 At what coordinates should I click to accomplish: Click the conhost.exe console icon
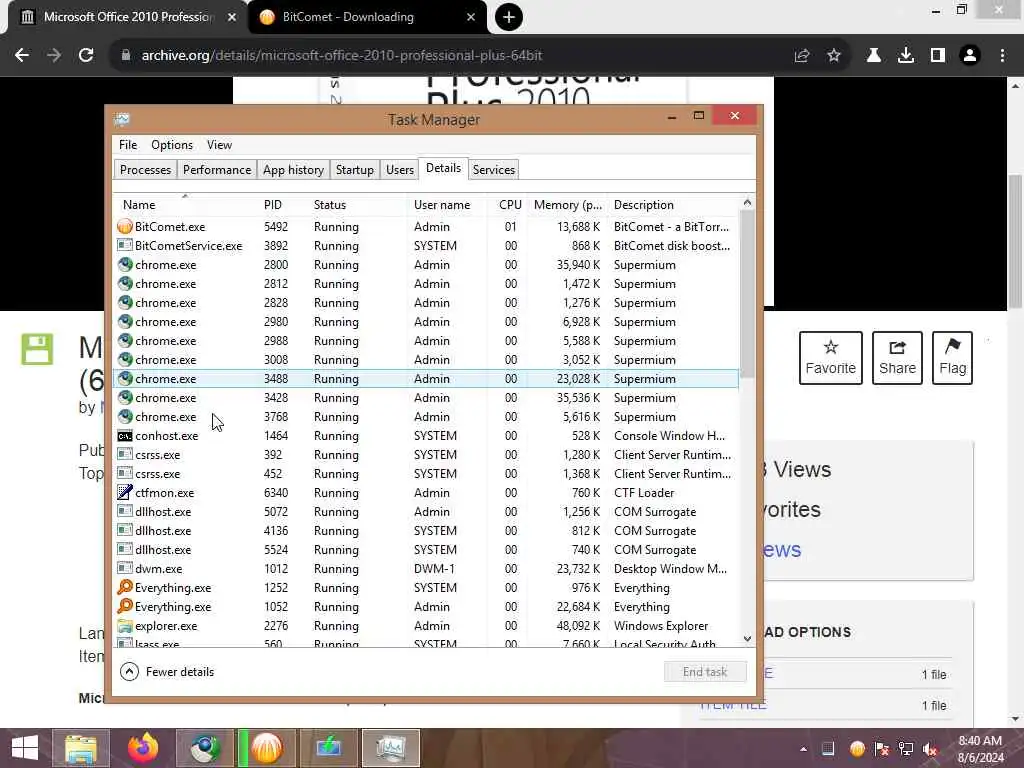125,436
